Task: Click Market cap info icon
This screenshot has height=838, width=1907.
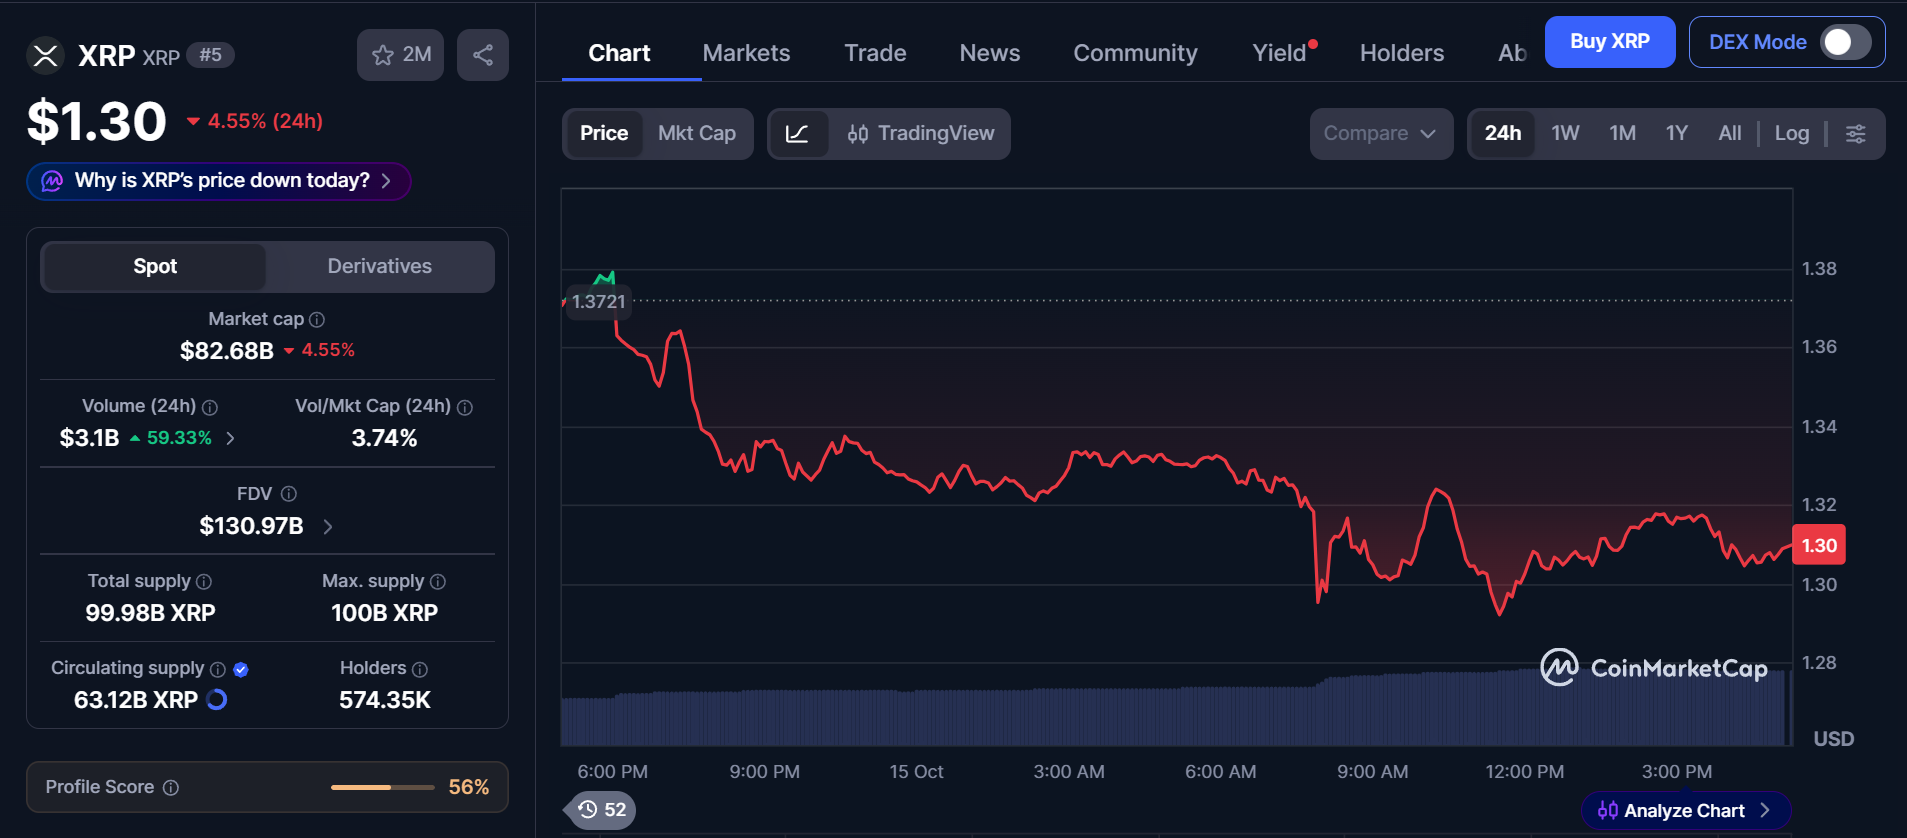Action: point(317,320)
